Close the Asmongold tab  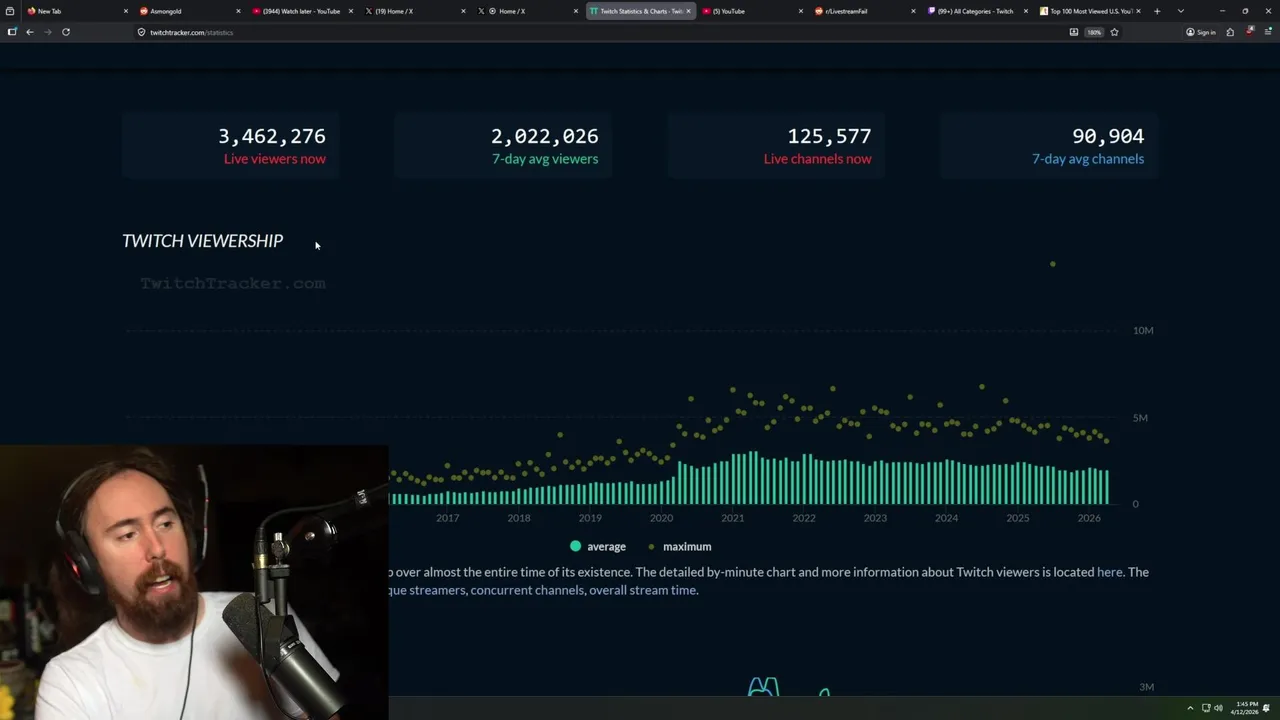[x=238, y=11]
